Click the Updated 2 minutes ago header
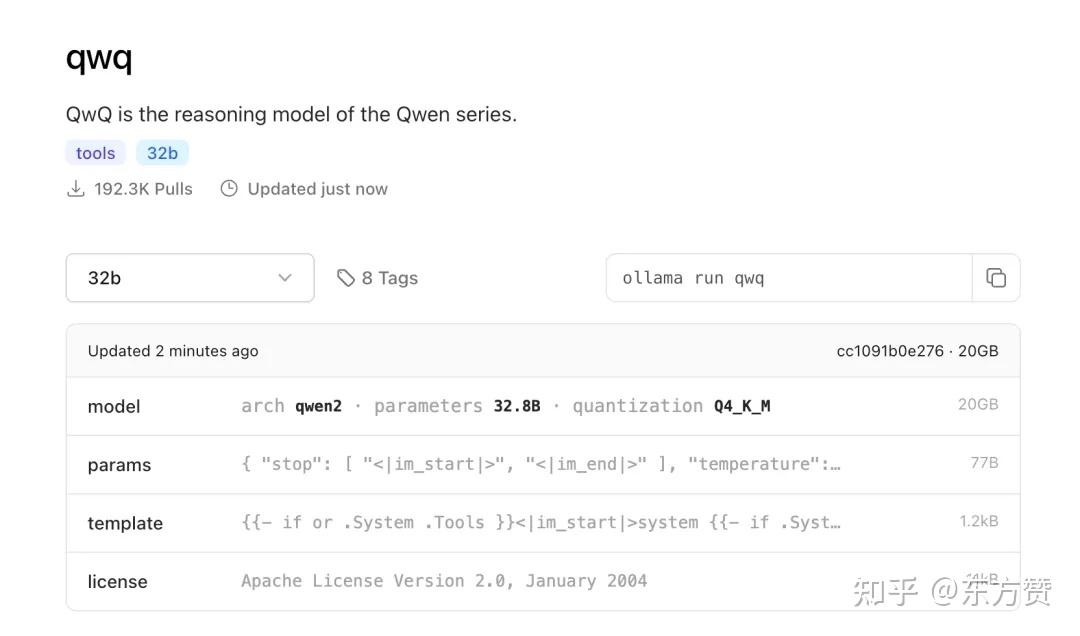Image resolution: width=1080 pixels, height=636 pixels. coord(173,351)
